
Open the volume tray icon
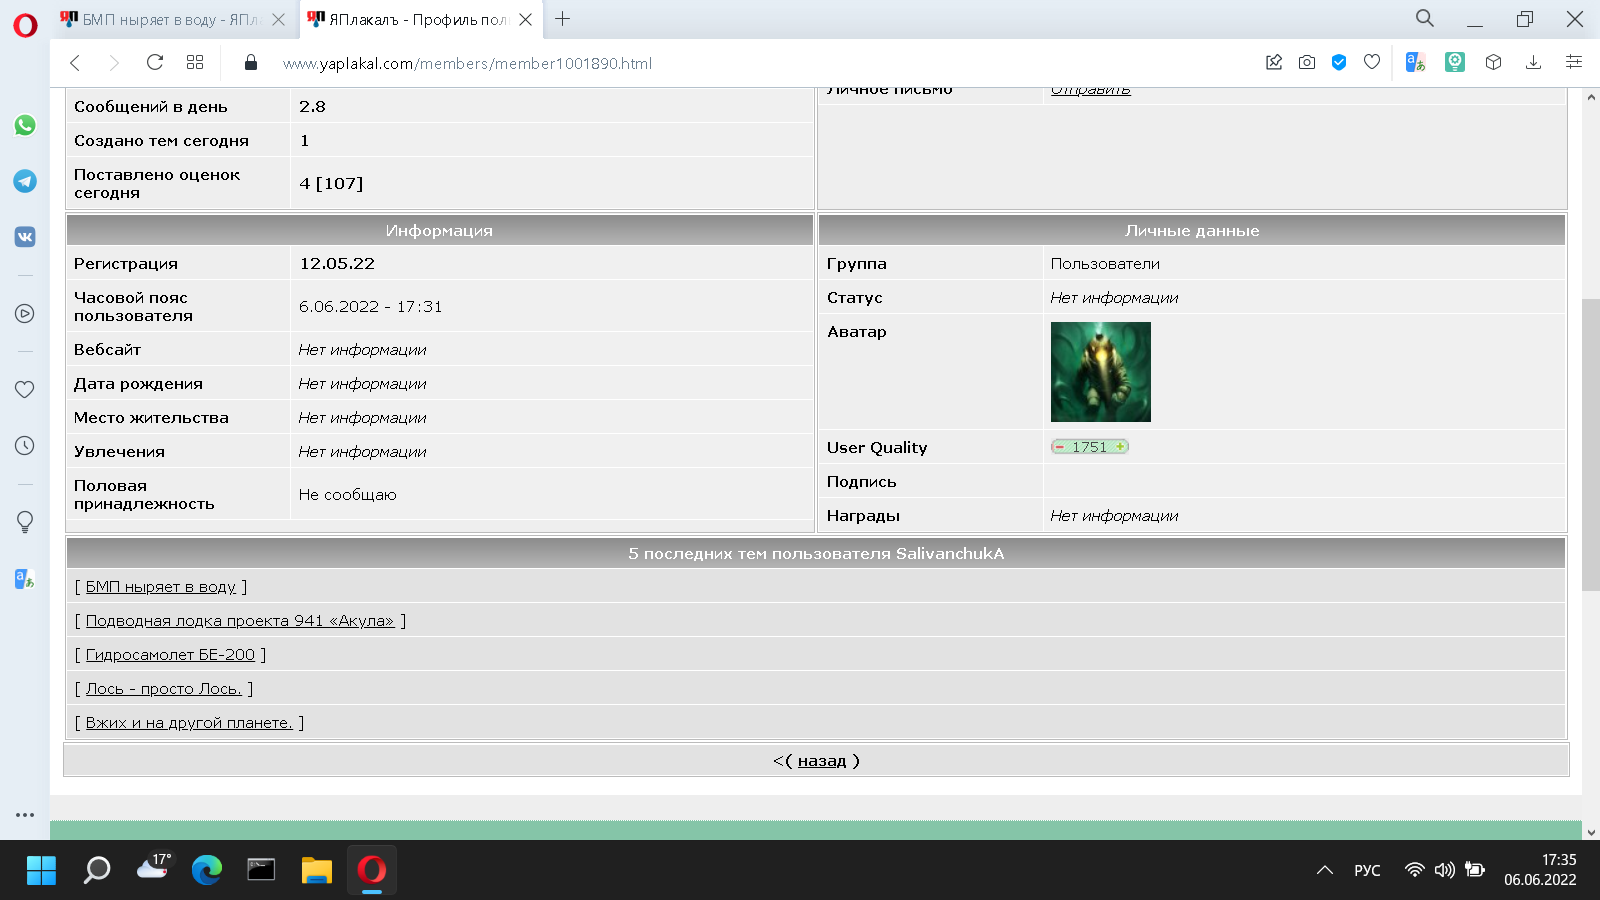click(1445, 870)
